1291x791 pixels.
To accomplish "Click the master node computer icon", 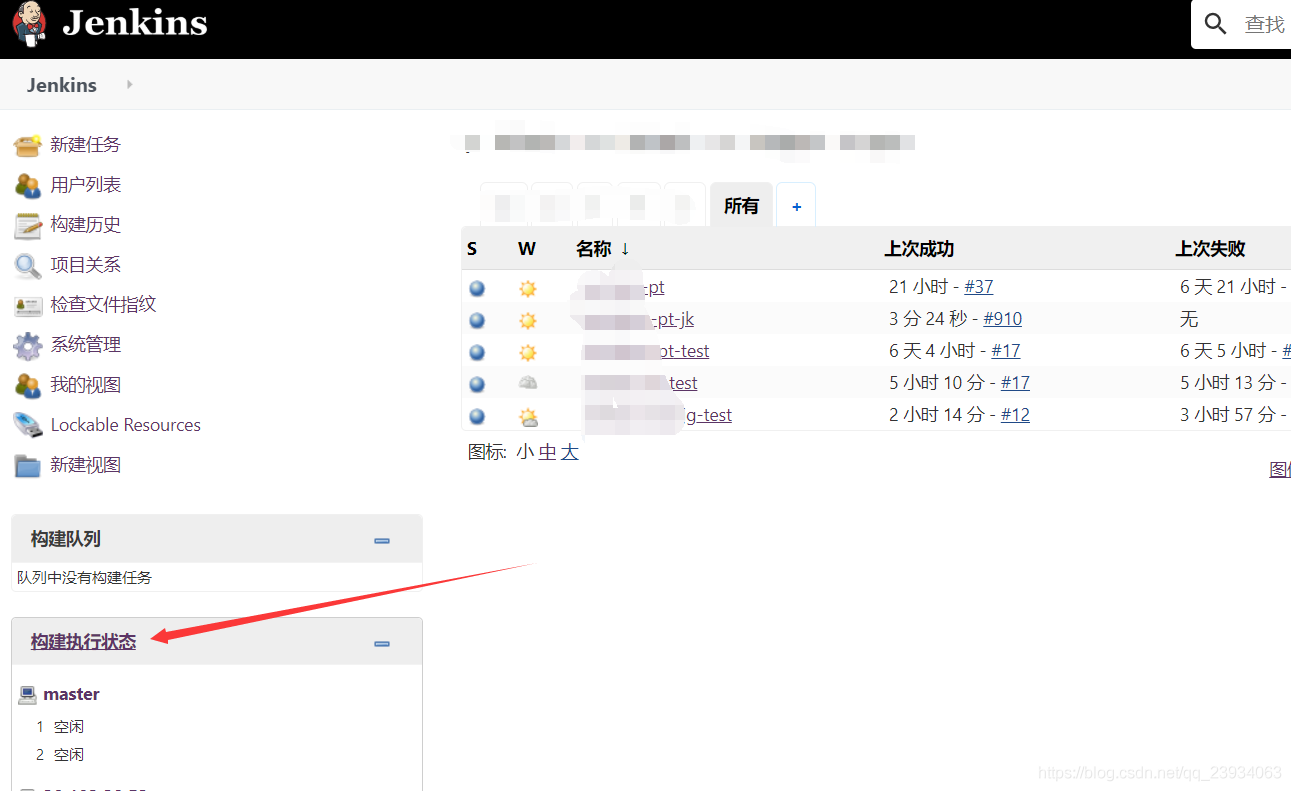I will [x=28, y=694].
